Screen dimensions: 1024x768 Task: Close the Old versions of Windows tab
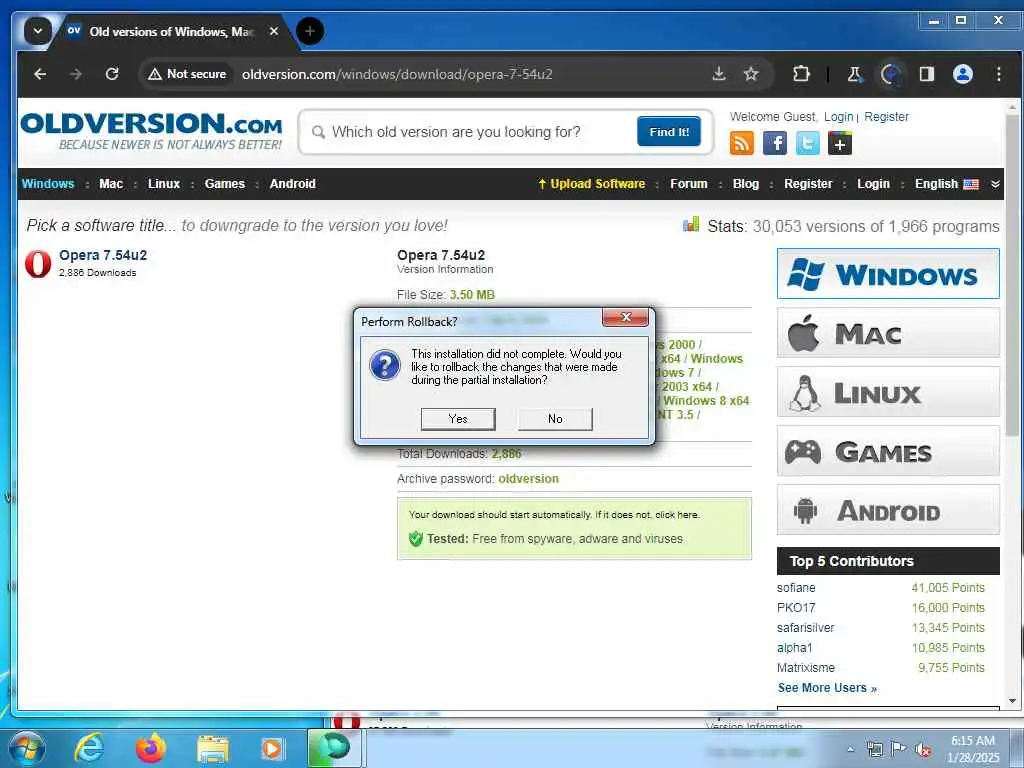(x=274, y=31)
